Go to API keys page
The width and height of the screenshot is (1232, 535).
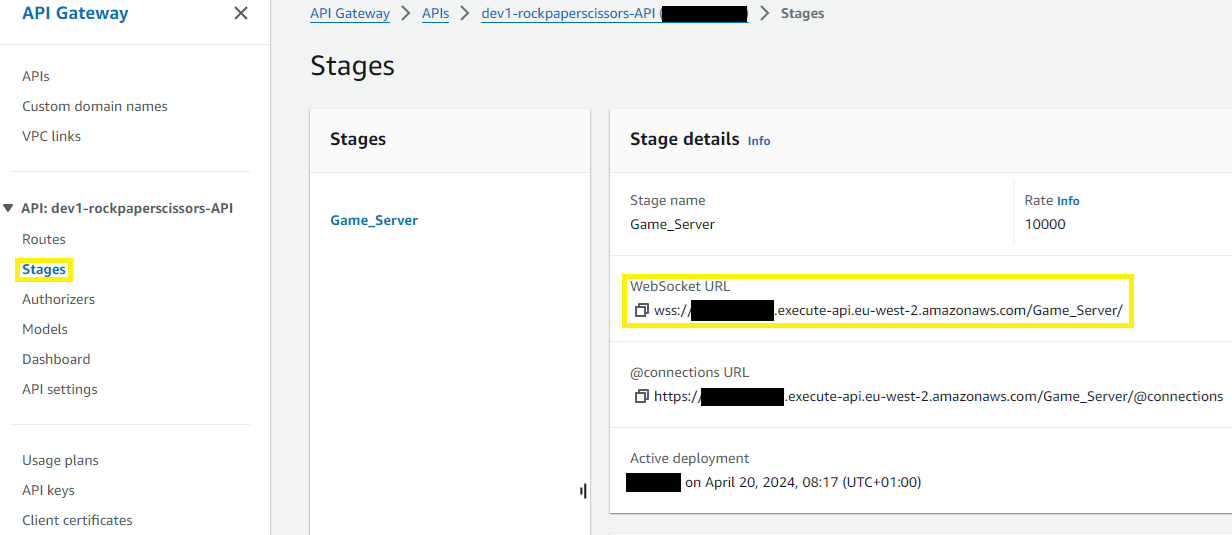(x=49, y=490)
